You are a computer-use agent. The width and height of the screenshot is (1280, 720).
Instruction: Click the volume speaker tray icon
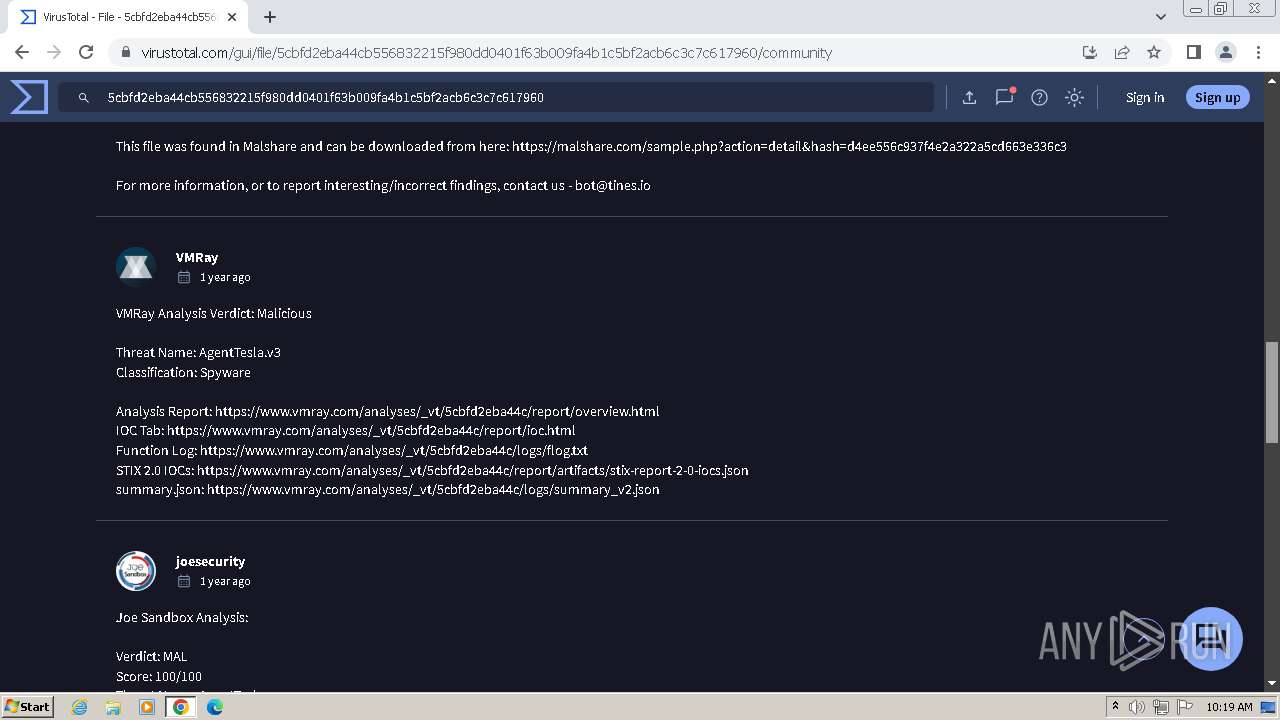(x=1137, y=707)
